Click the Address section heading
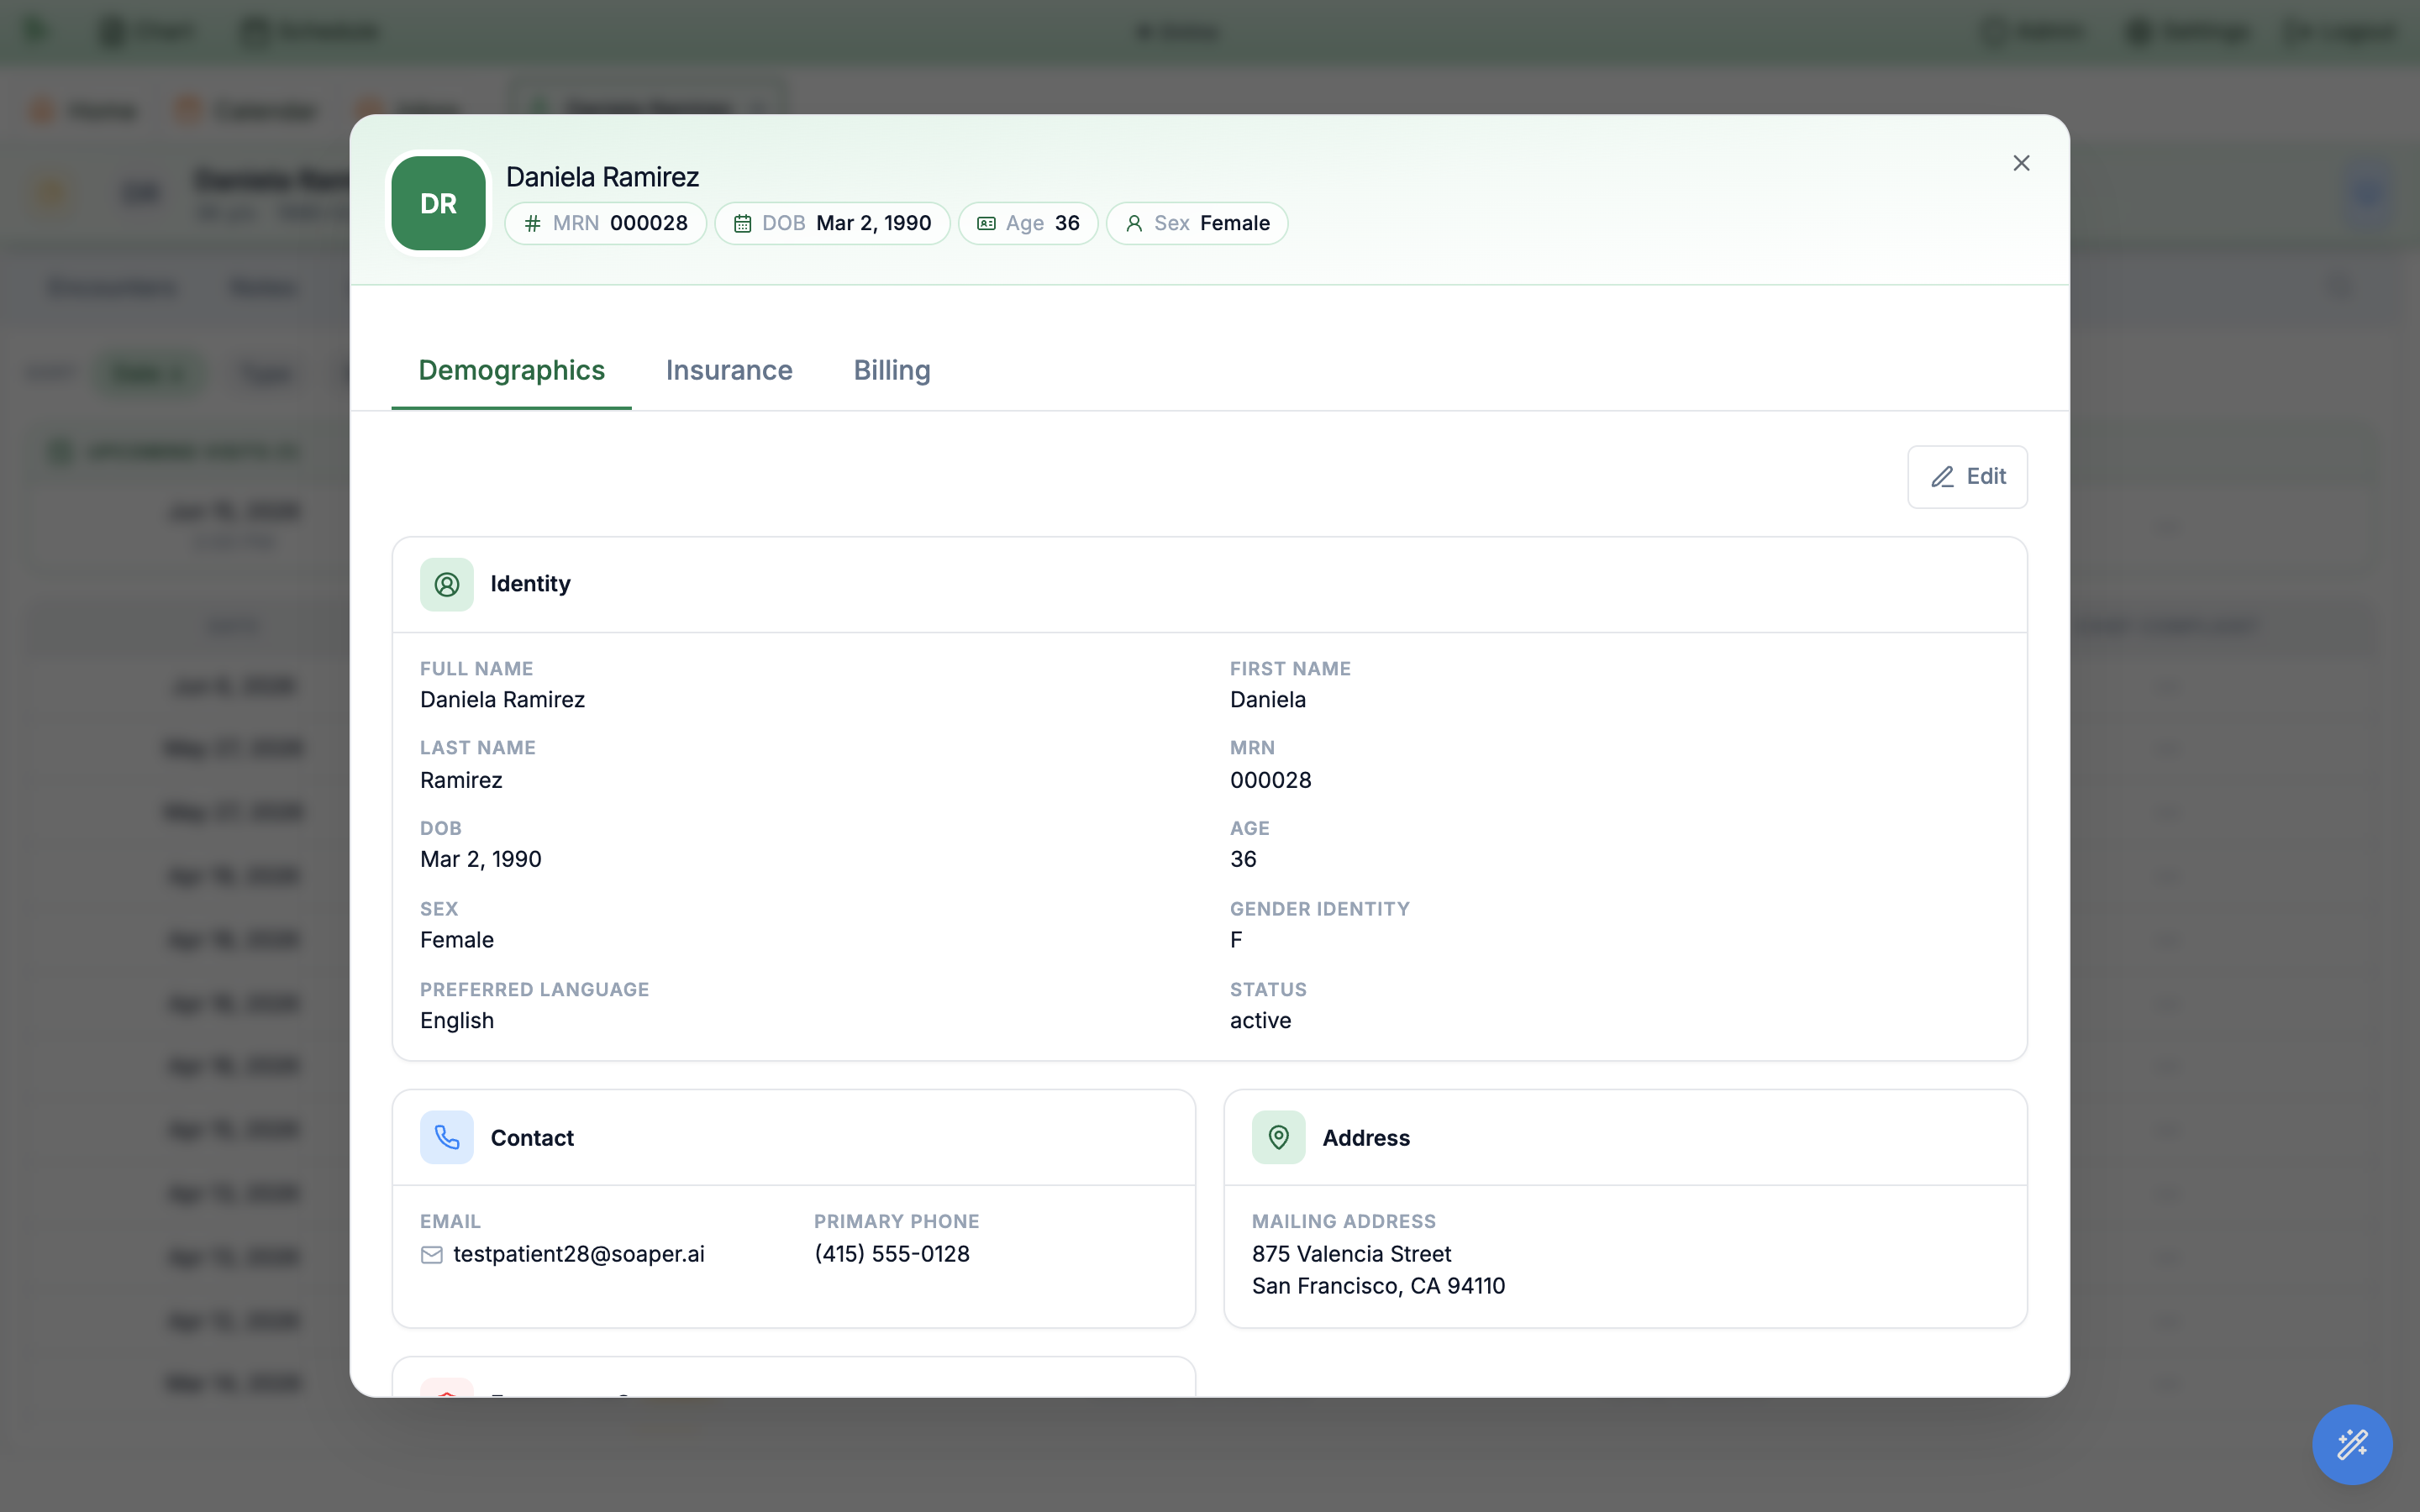The height and width of the screenshot is (1512, 2420). tap(1366, 1138)
